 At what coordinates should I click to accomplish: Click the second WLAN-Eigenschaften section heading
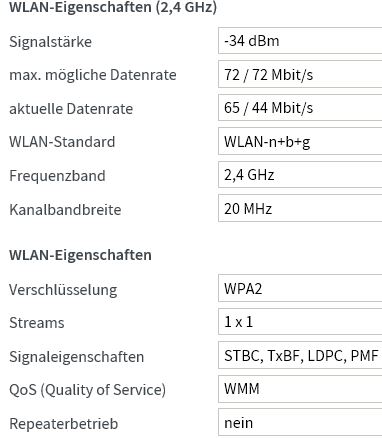click(80, 255)
